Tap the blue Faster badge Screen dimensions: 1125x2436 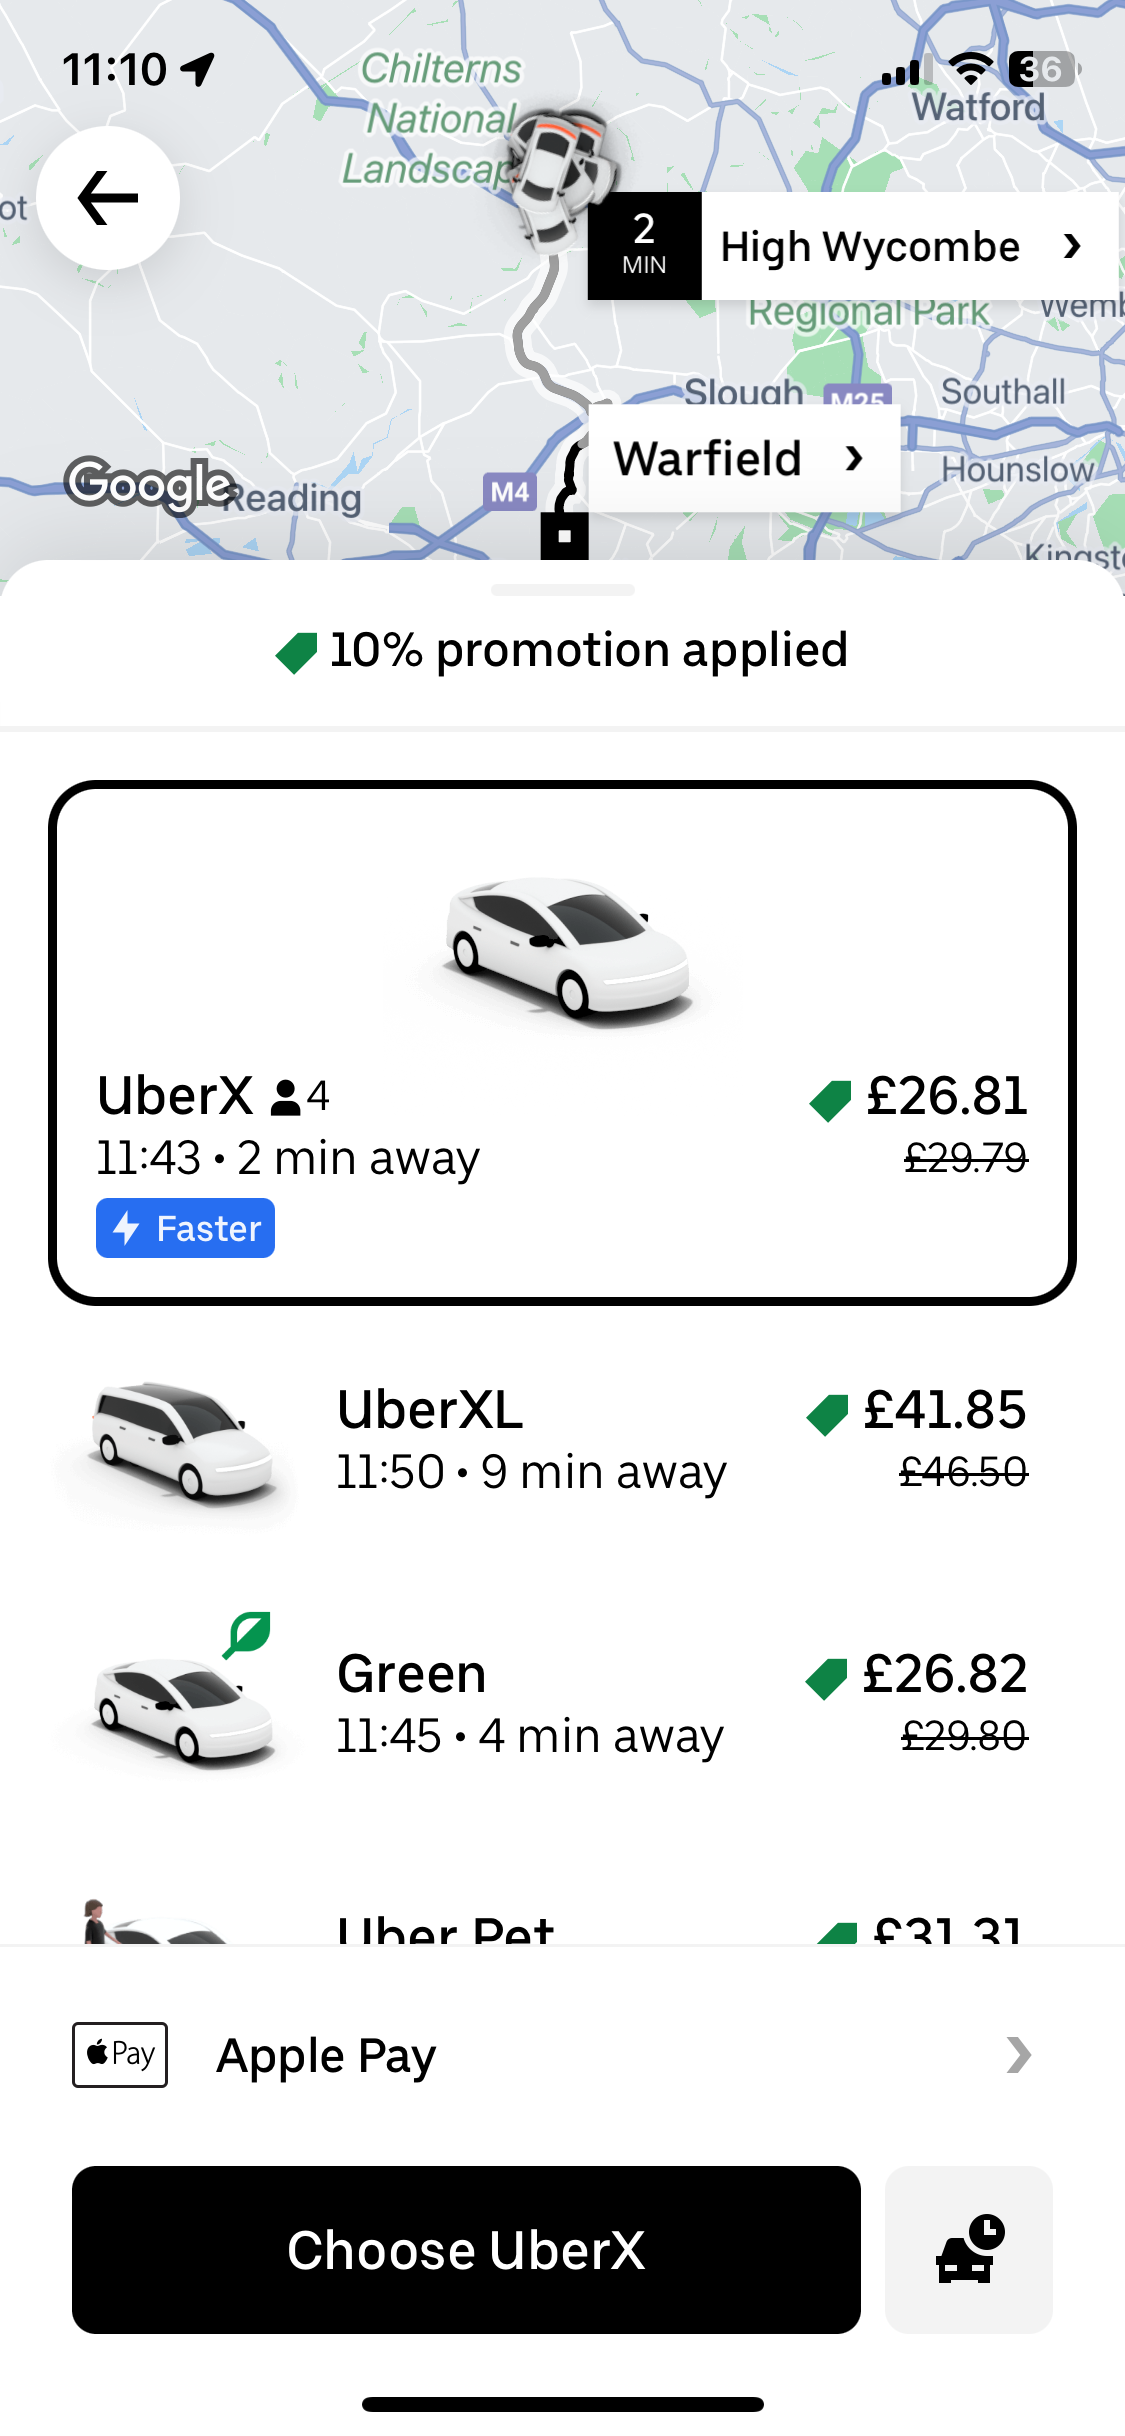pyautogui.click(x=186, y=1228)
